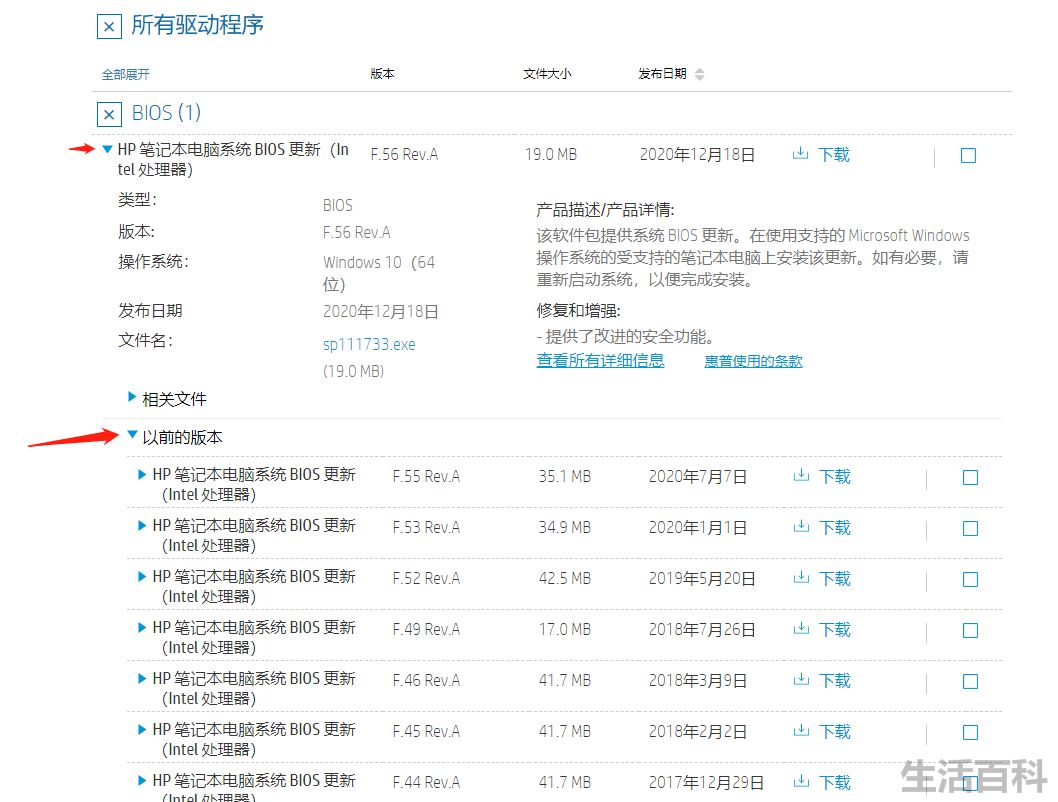Screen dimensions: 1058x802
Task: Click the 发布日期 column header text
Action: tap(663, 74)
